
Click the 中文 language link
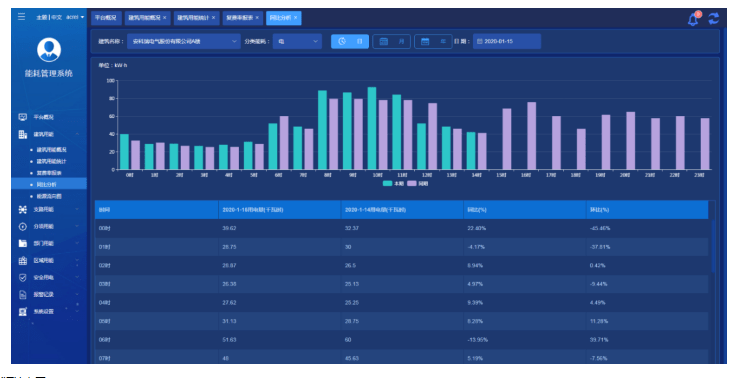click(x=56, y=17)
